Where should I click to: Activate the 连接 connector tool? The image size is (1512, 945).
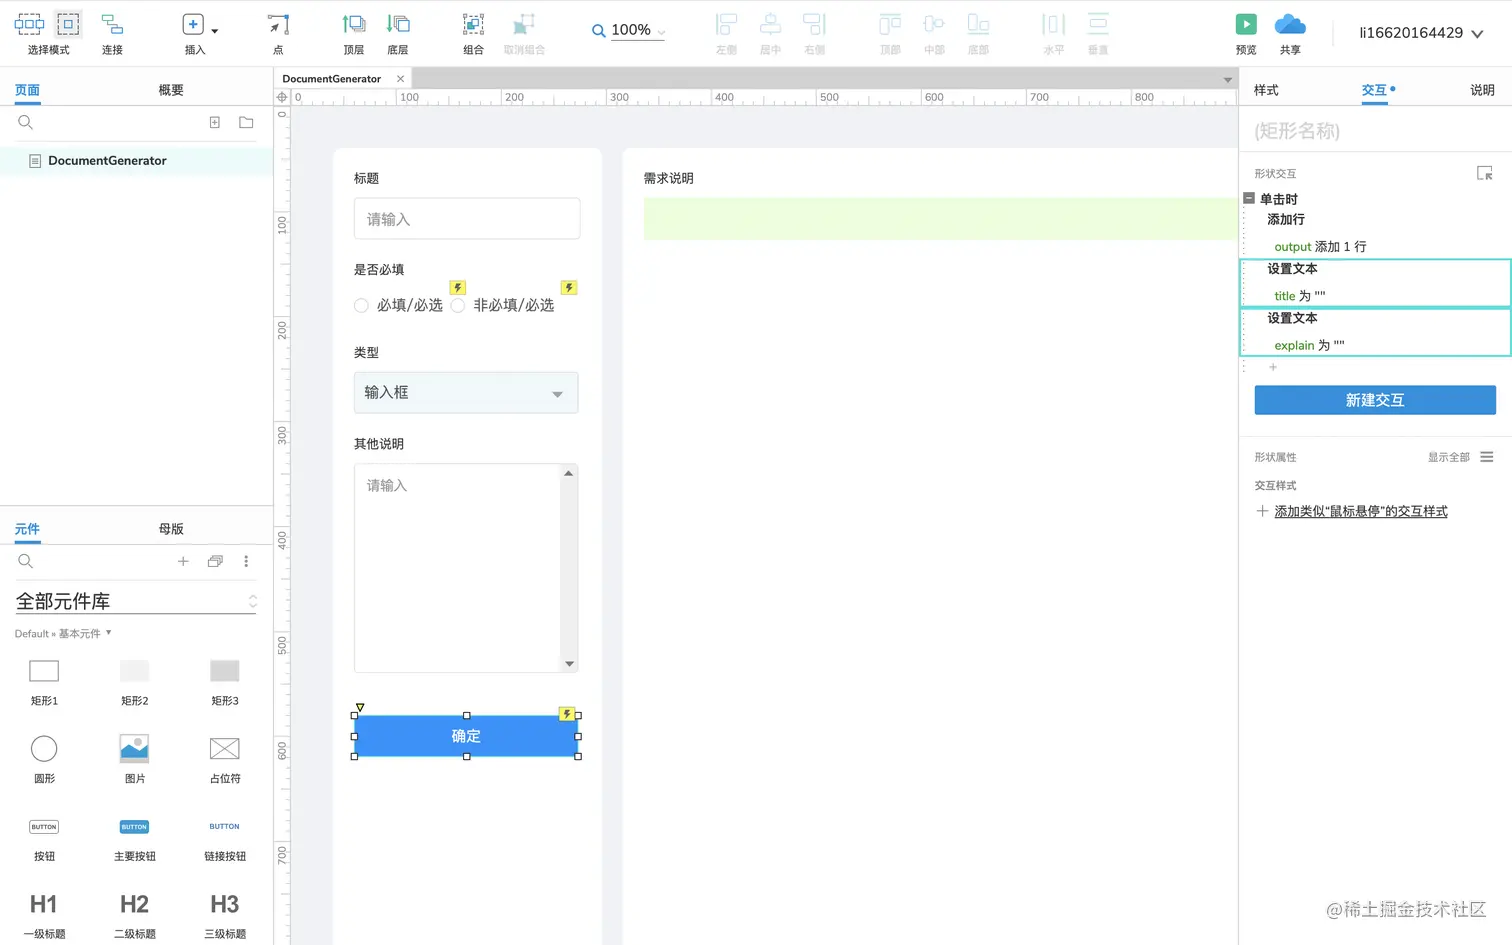point(112,24)
